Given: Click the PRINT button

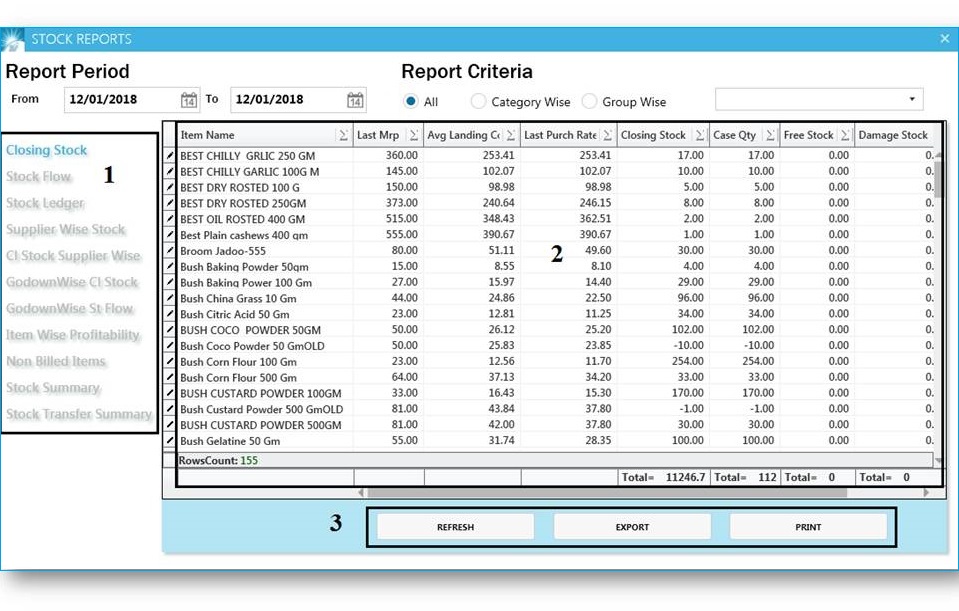Looking at the screenshot, I should point(807,527).
